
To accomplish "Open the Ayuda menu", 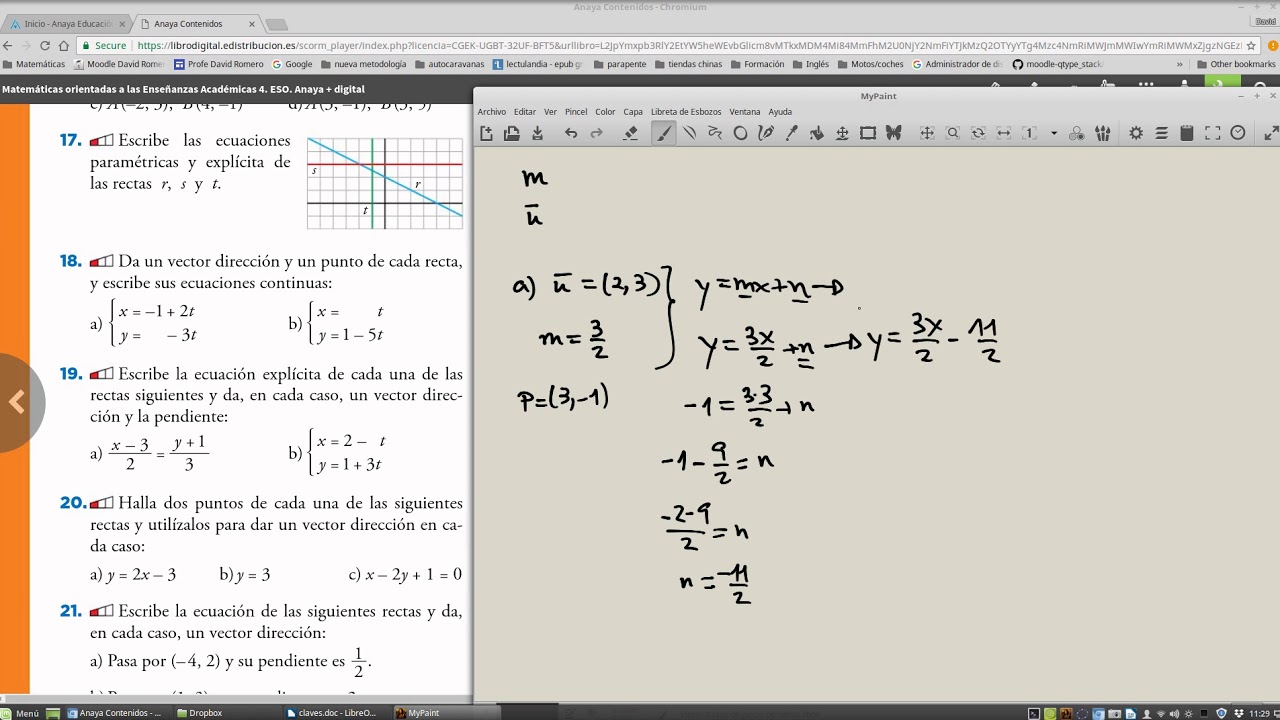I will [780, 112].
